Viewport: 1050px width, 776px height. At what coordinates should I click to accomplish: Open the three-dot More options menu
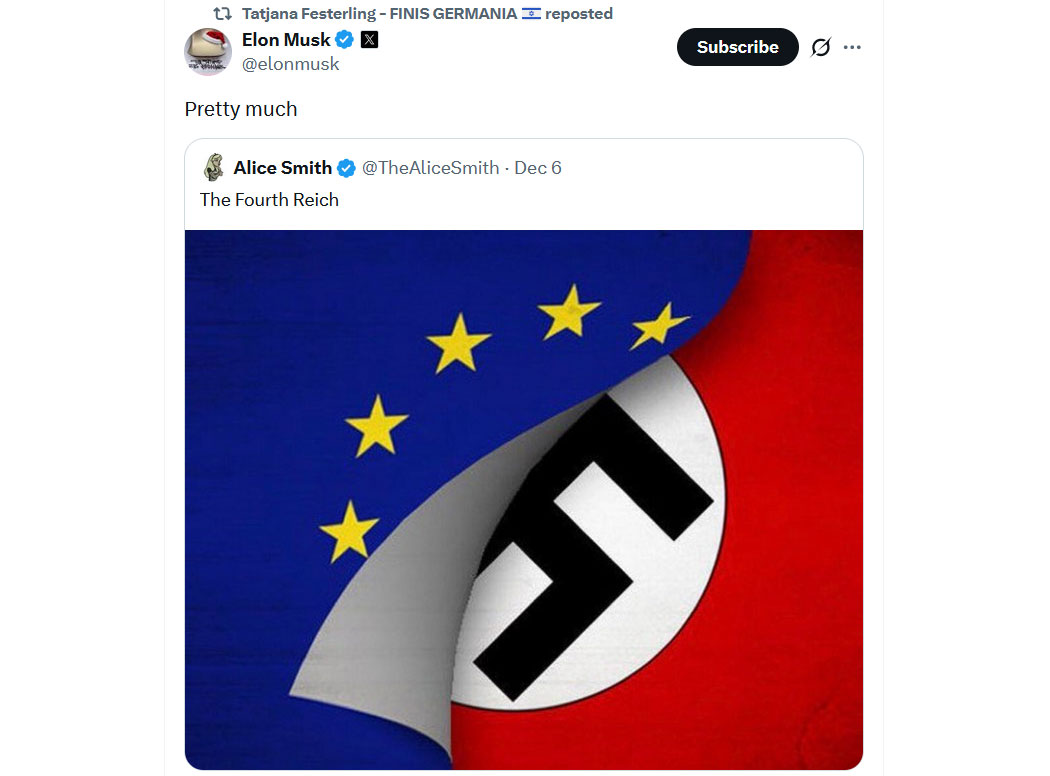(852, 47)
